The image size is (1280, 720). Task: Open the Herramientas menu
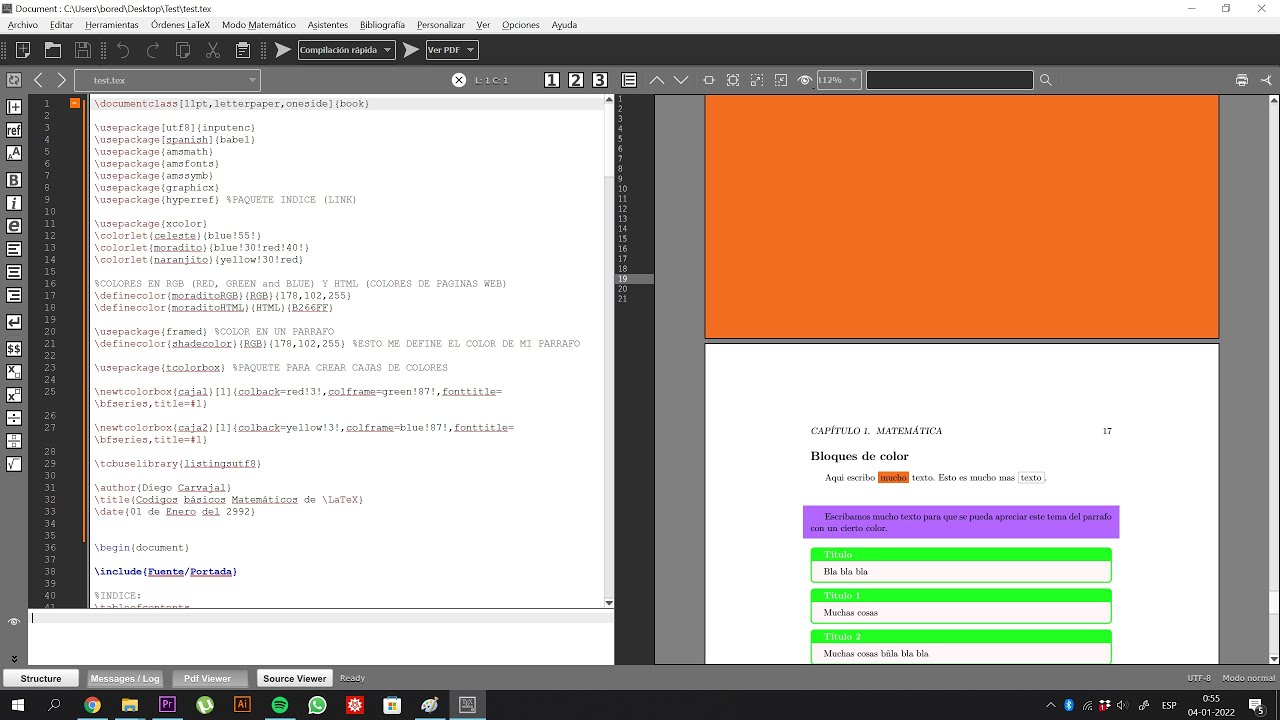pyautogui.click(x=112, y=25)
